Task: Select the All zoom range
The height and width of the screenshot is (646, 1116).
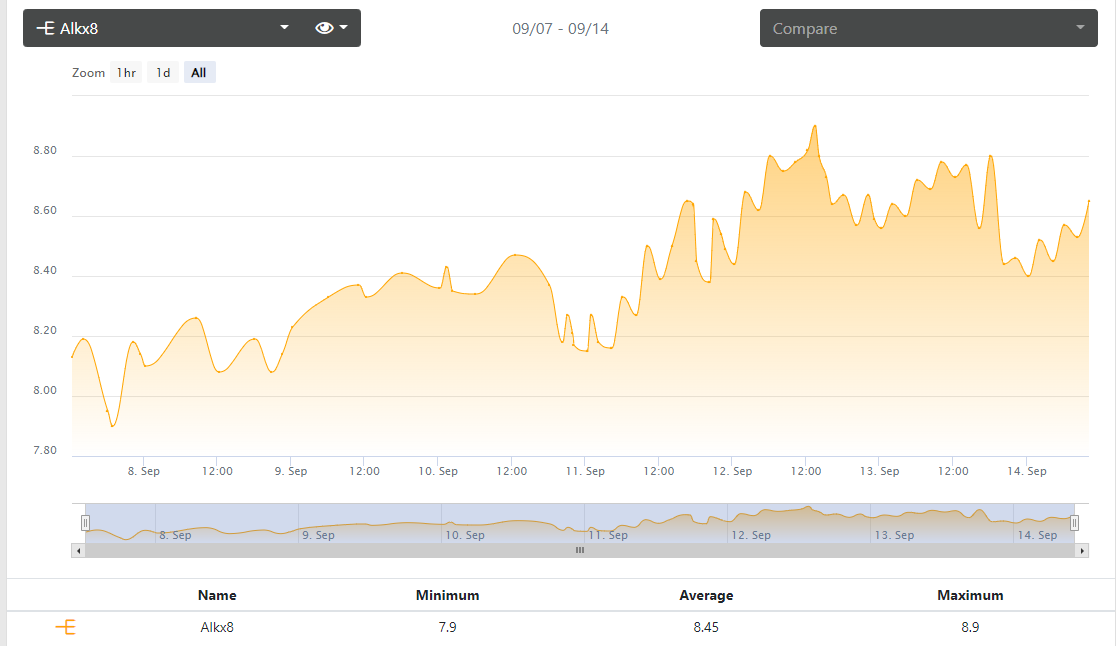Action: (199, 73)
